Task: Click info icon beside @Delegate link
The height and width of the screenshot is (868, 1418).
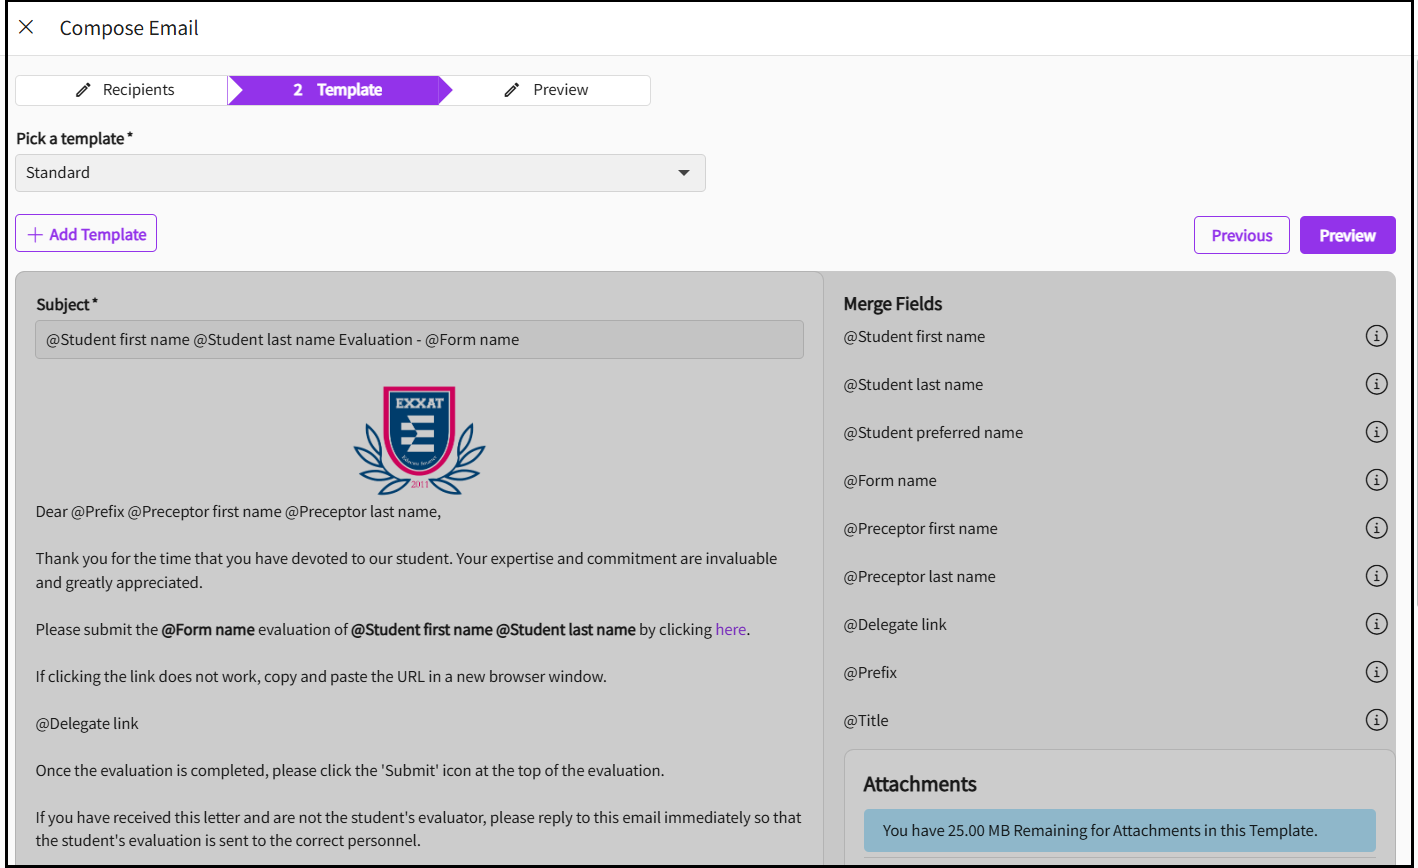Action: (x=1376, y=624)
